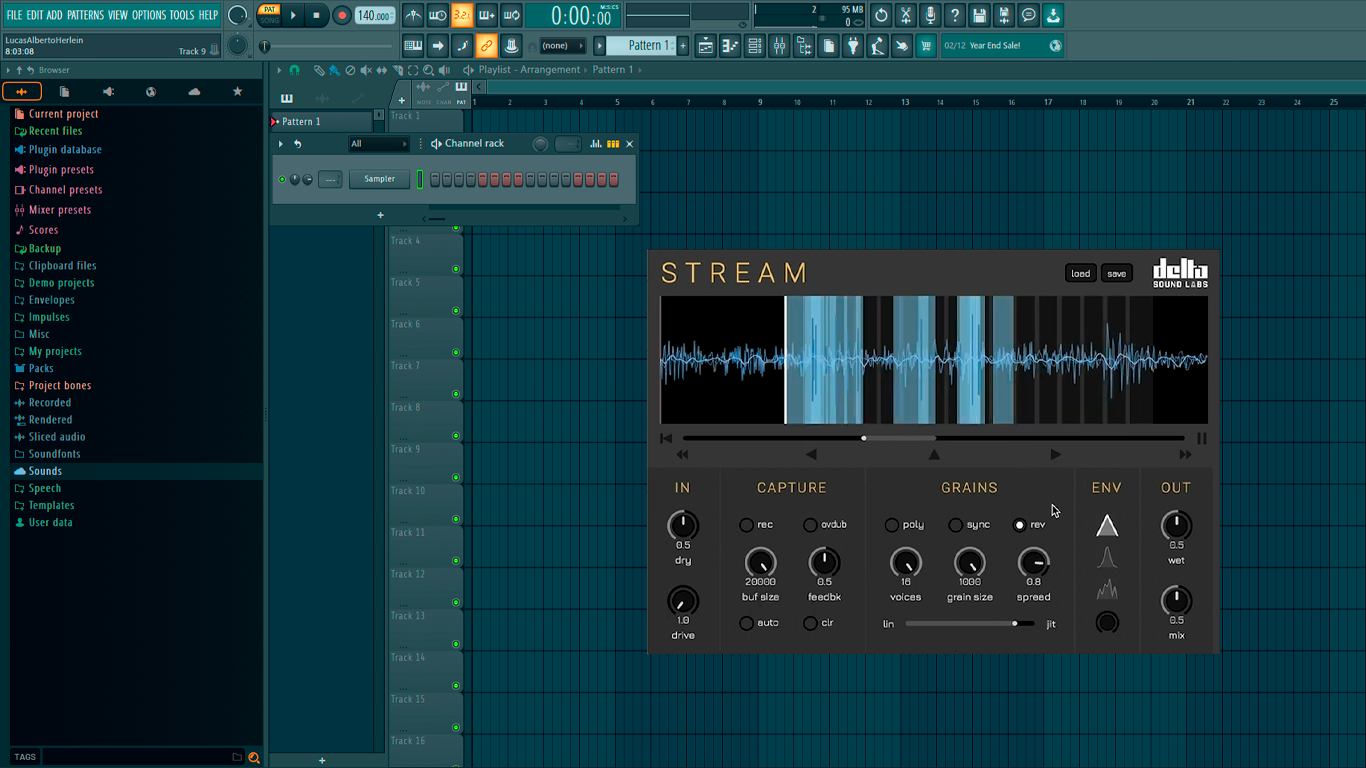
Task: Click the one-click audio recording microphone icon
Action: coord(930,15)
